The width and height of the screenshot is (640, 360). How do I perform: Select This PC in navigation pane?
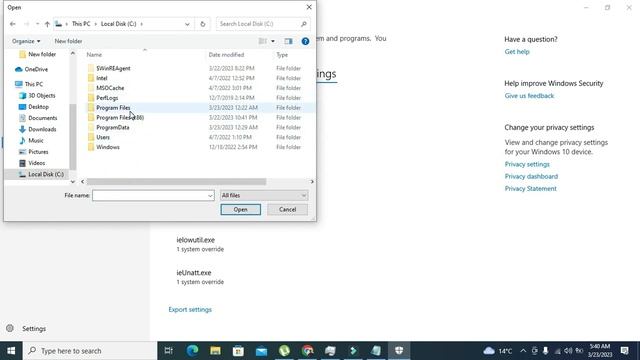point(33,84)
